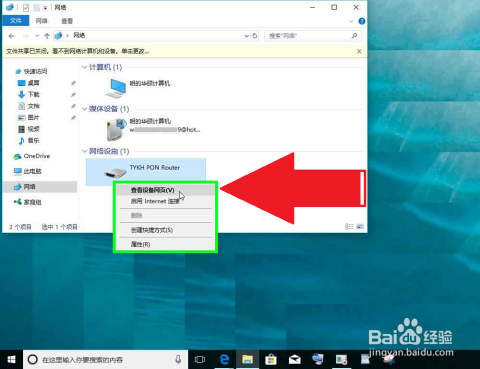Open Microsoft Store from taskbar
Screen dimensions: 480x369
pos(271,359)
